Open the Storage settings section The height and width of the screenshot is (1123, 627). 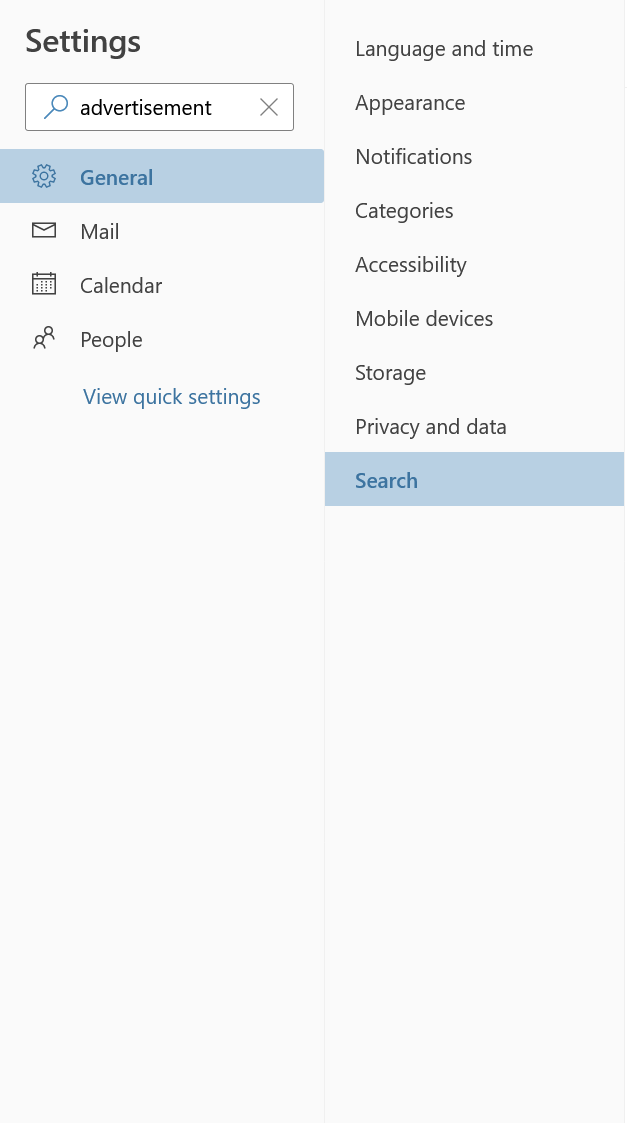390,372
